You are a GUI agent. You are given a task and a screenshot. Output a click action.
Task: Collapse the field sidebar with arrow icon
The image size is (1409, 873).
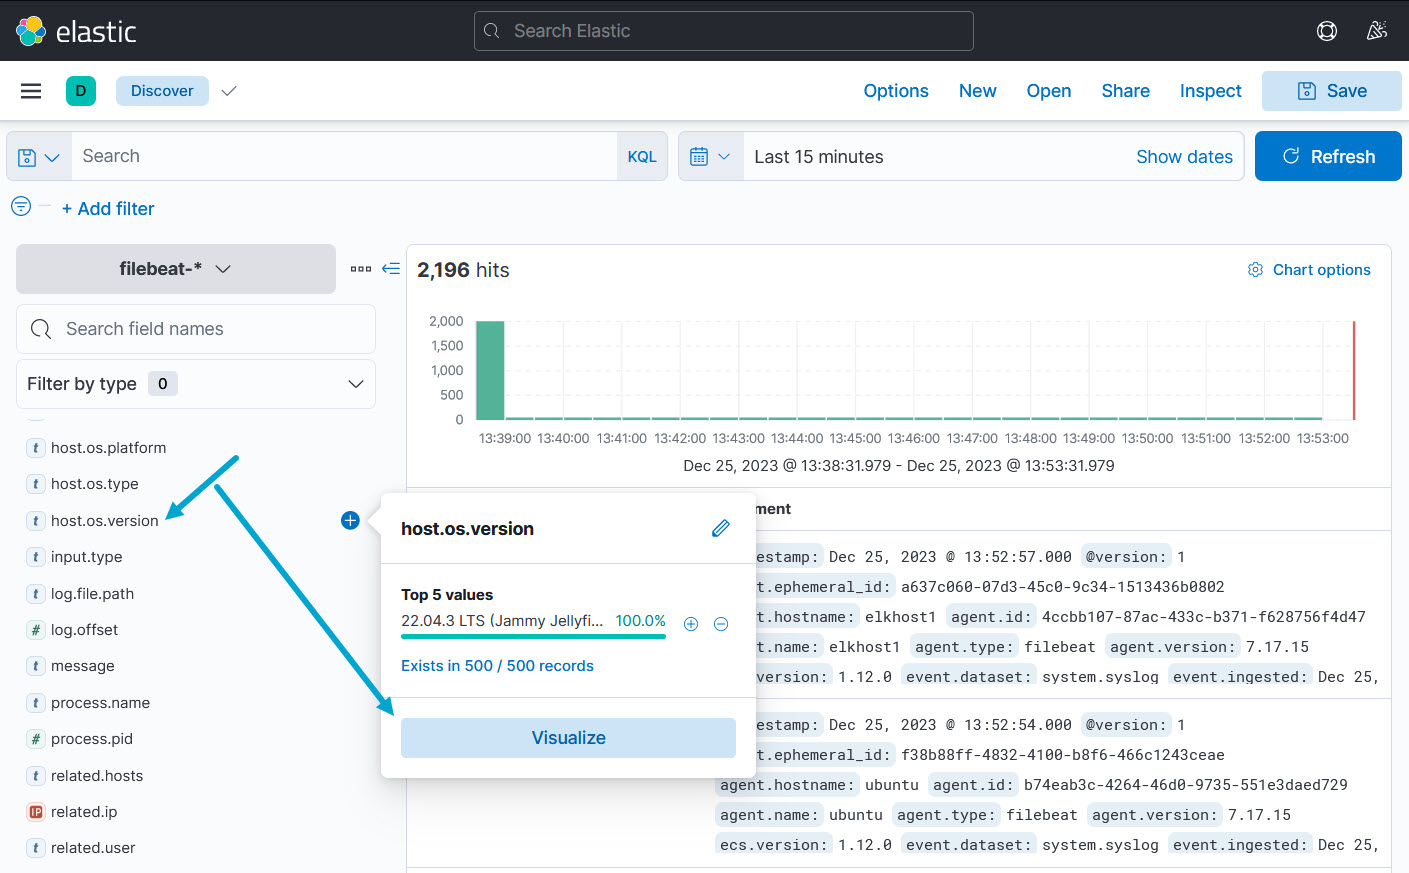pyautogui.click(x=391, y=269)
